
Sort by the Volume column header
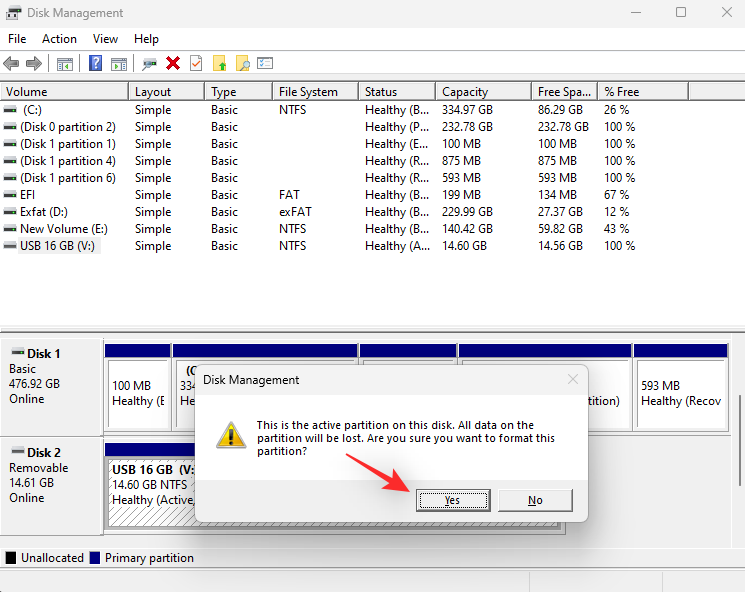65,92
